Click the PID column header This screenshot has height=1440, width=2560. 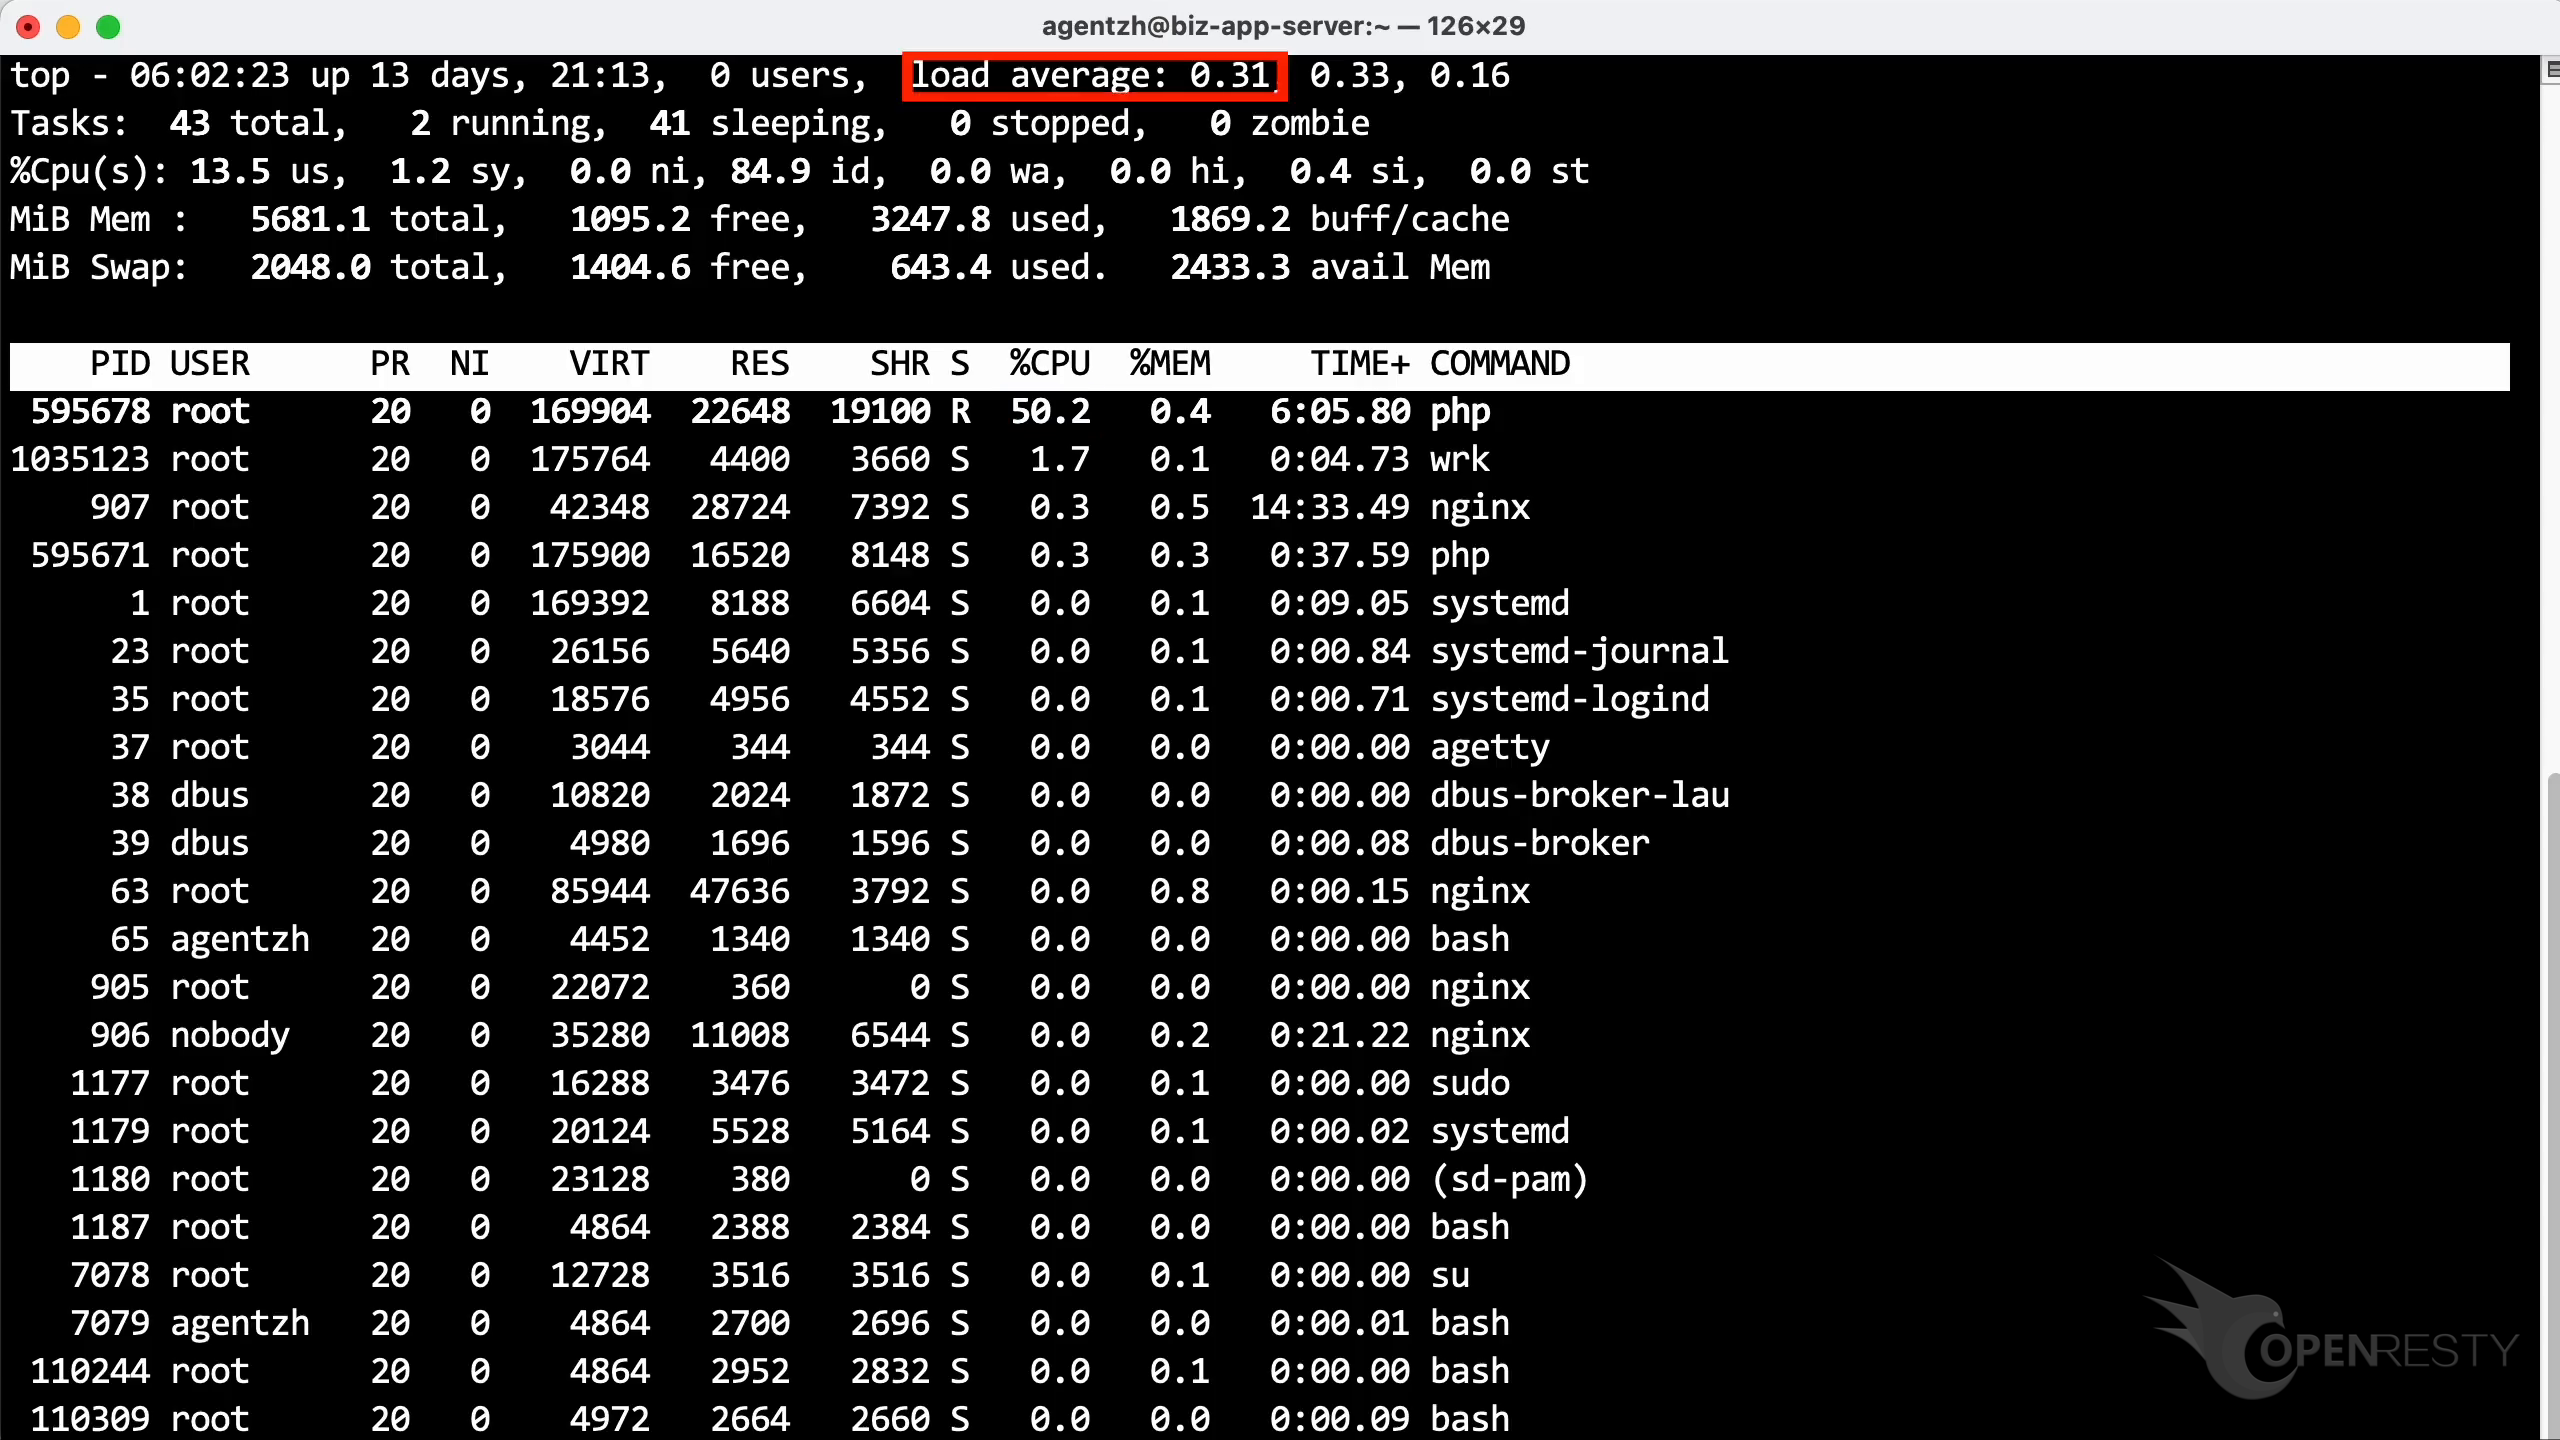(x=120, y=364)
